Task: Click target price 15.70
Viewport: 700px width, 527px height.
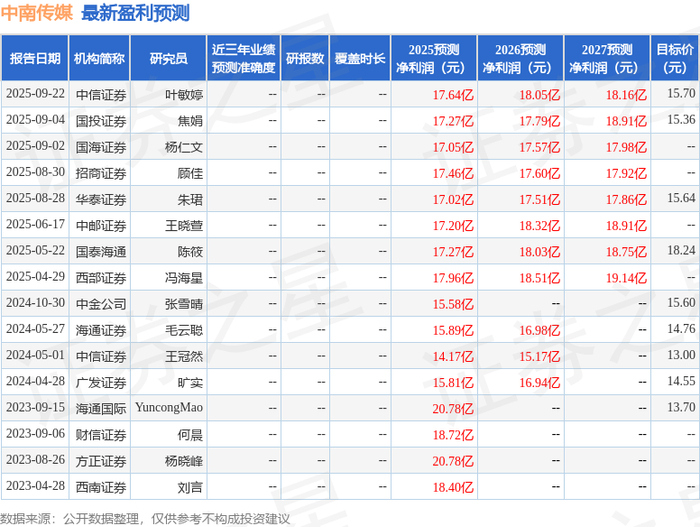Action: (x=681, y=93)
